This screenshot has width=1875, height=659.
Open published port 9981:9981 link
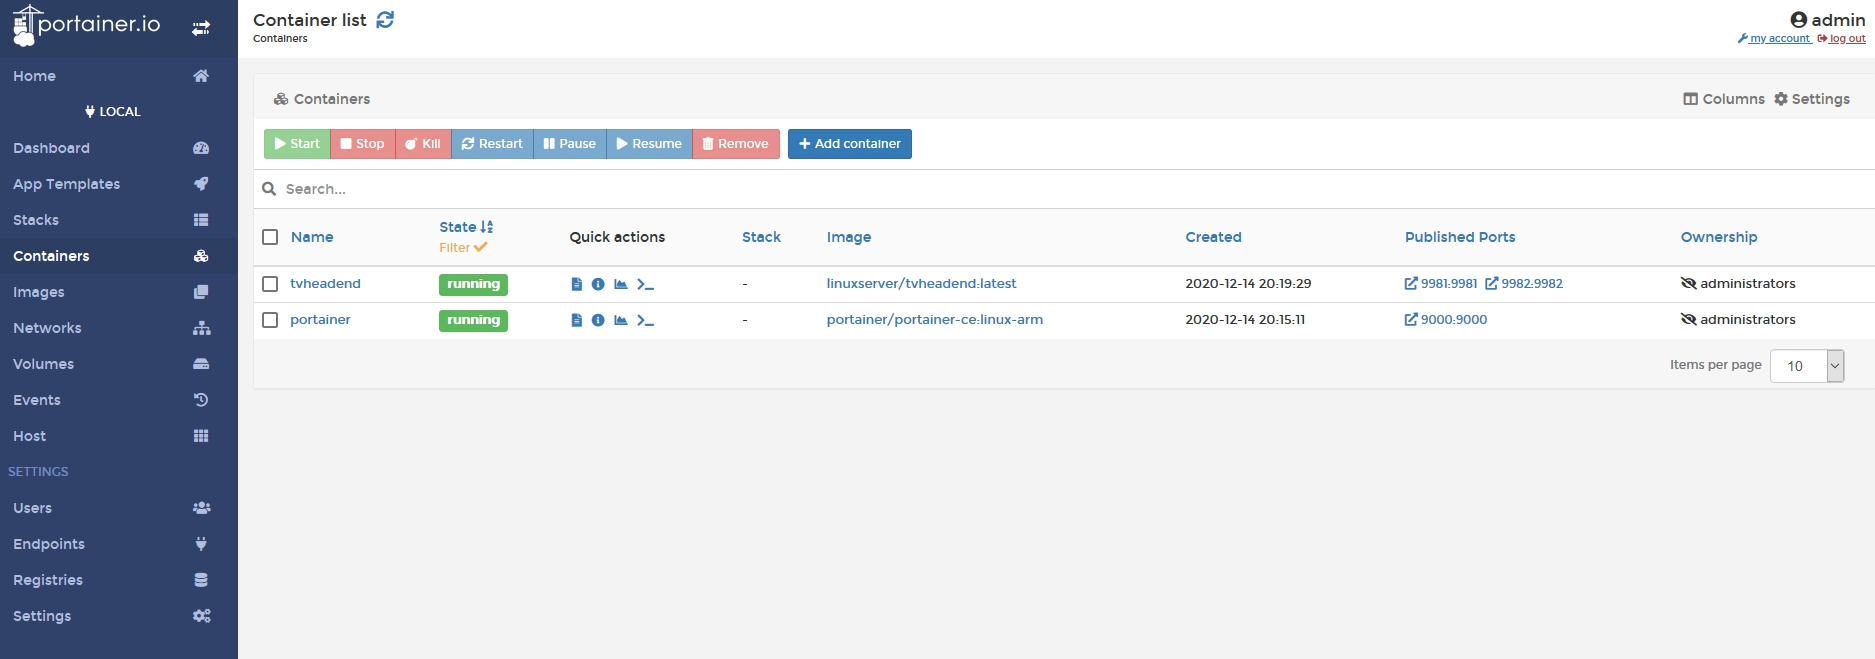1441,284
